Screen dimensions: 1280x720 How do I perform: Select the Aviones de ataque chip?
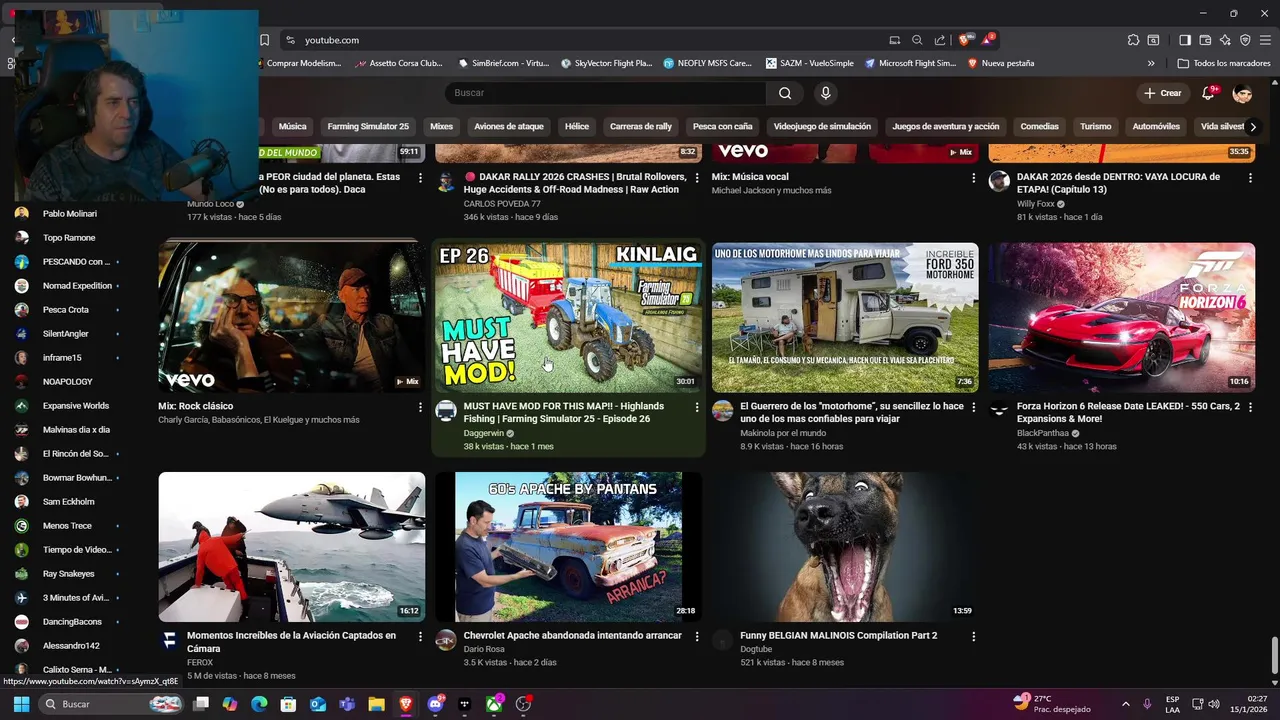(509, 127)
